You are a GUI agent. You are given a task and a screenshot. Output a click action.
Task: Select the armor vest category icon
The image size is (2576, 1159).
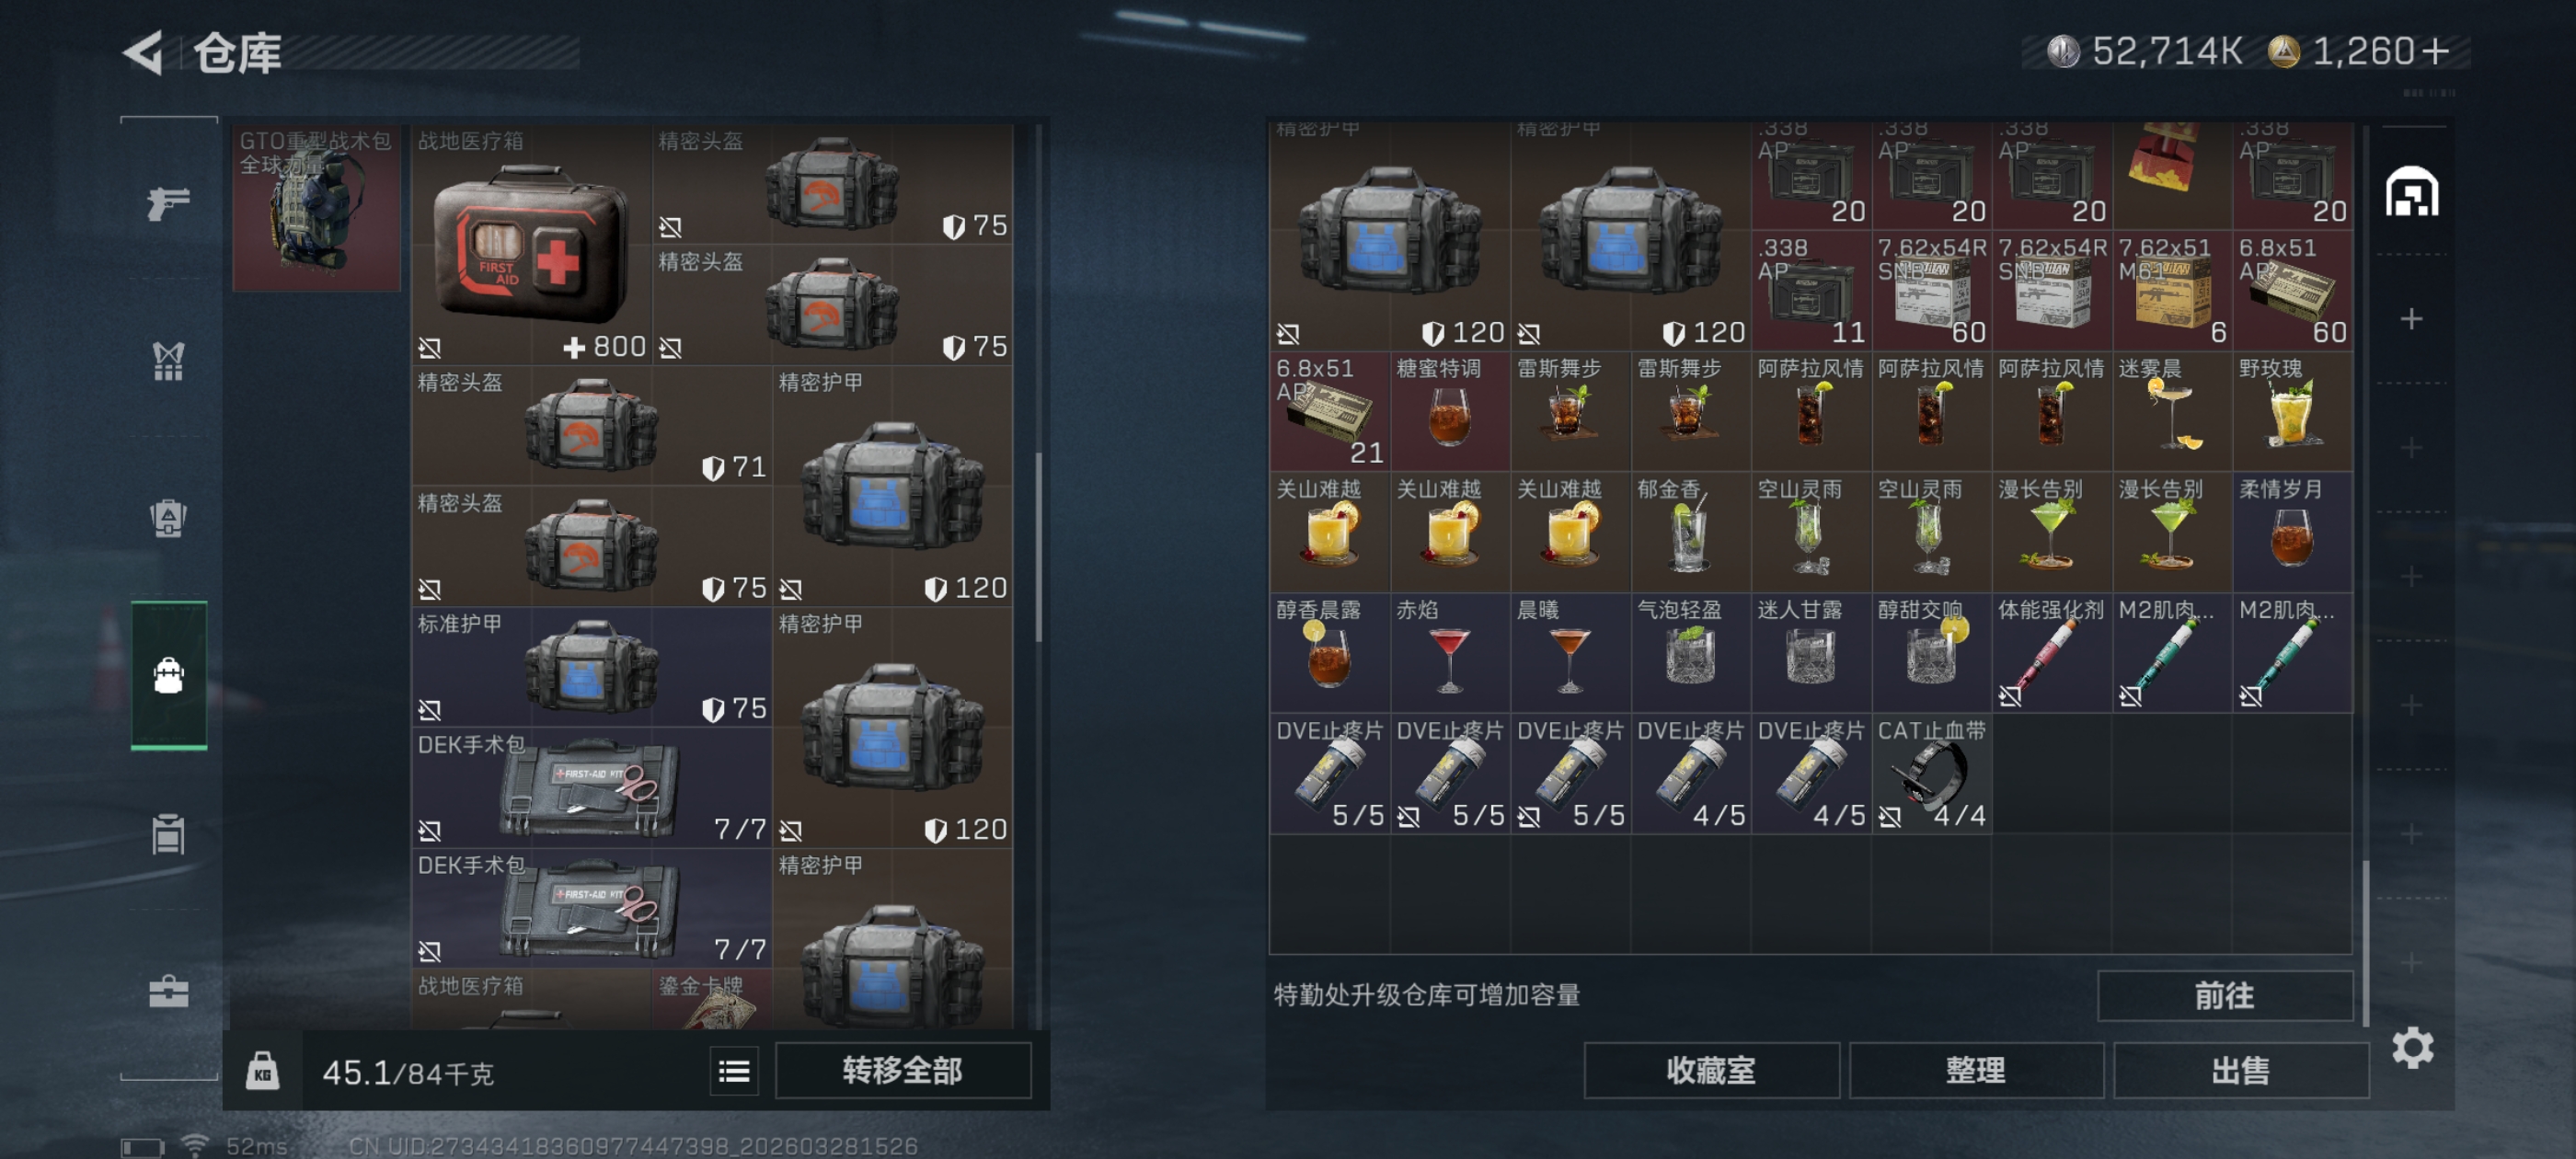coord(168,361)
